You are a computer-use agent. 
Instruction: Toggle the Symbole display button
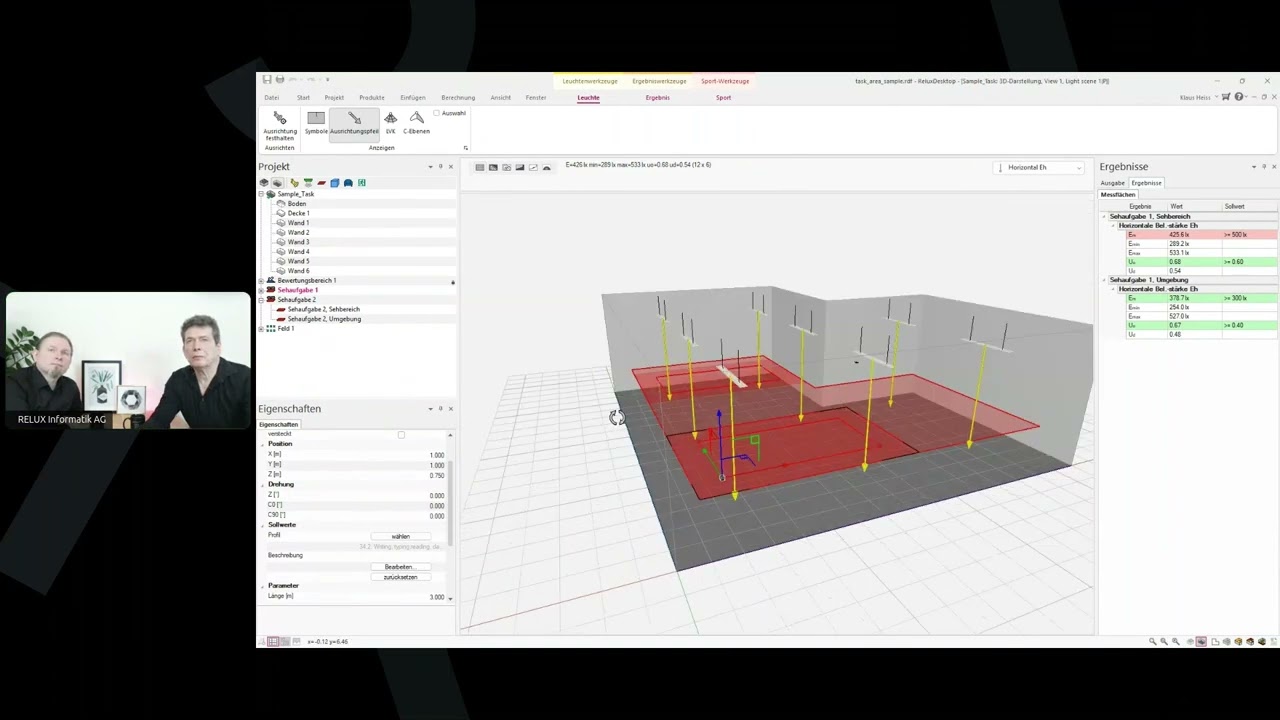(x=316, y=123)
